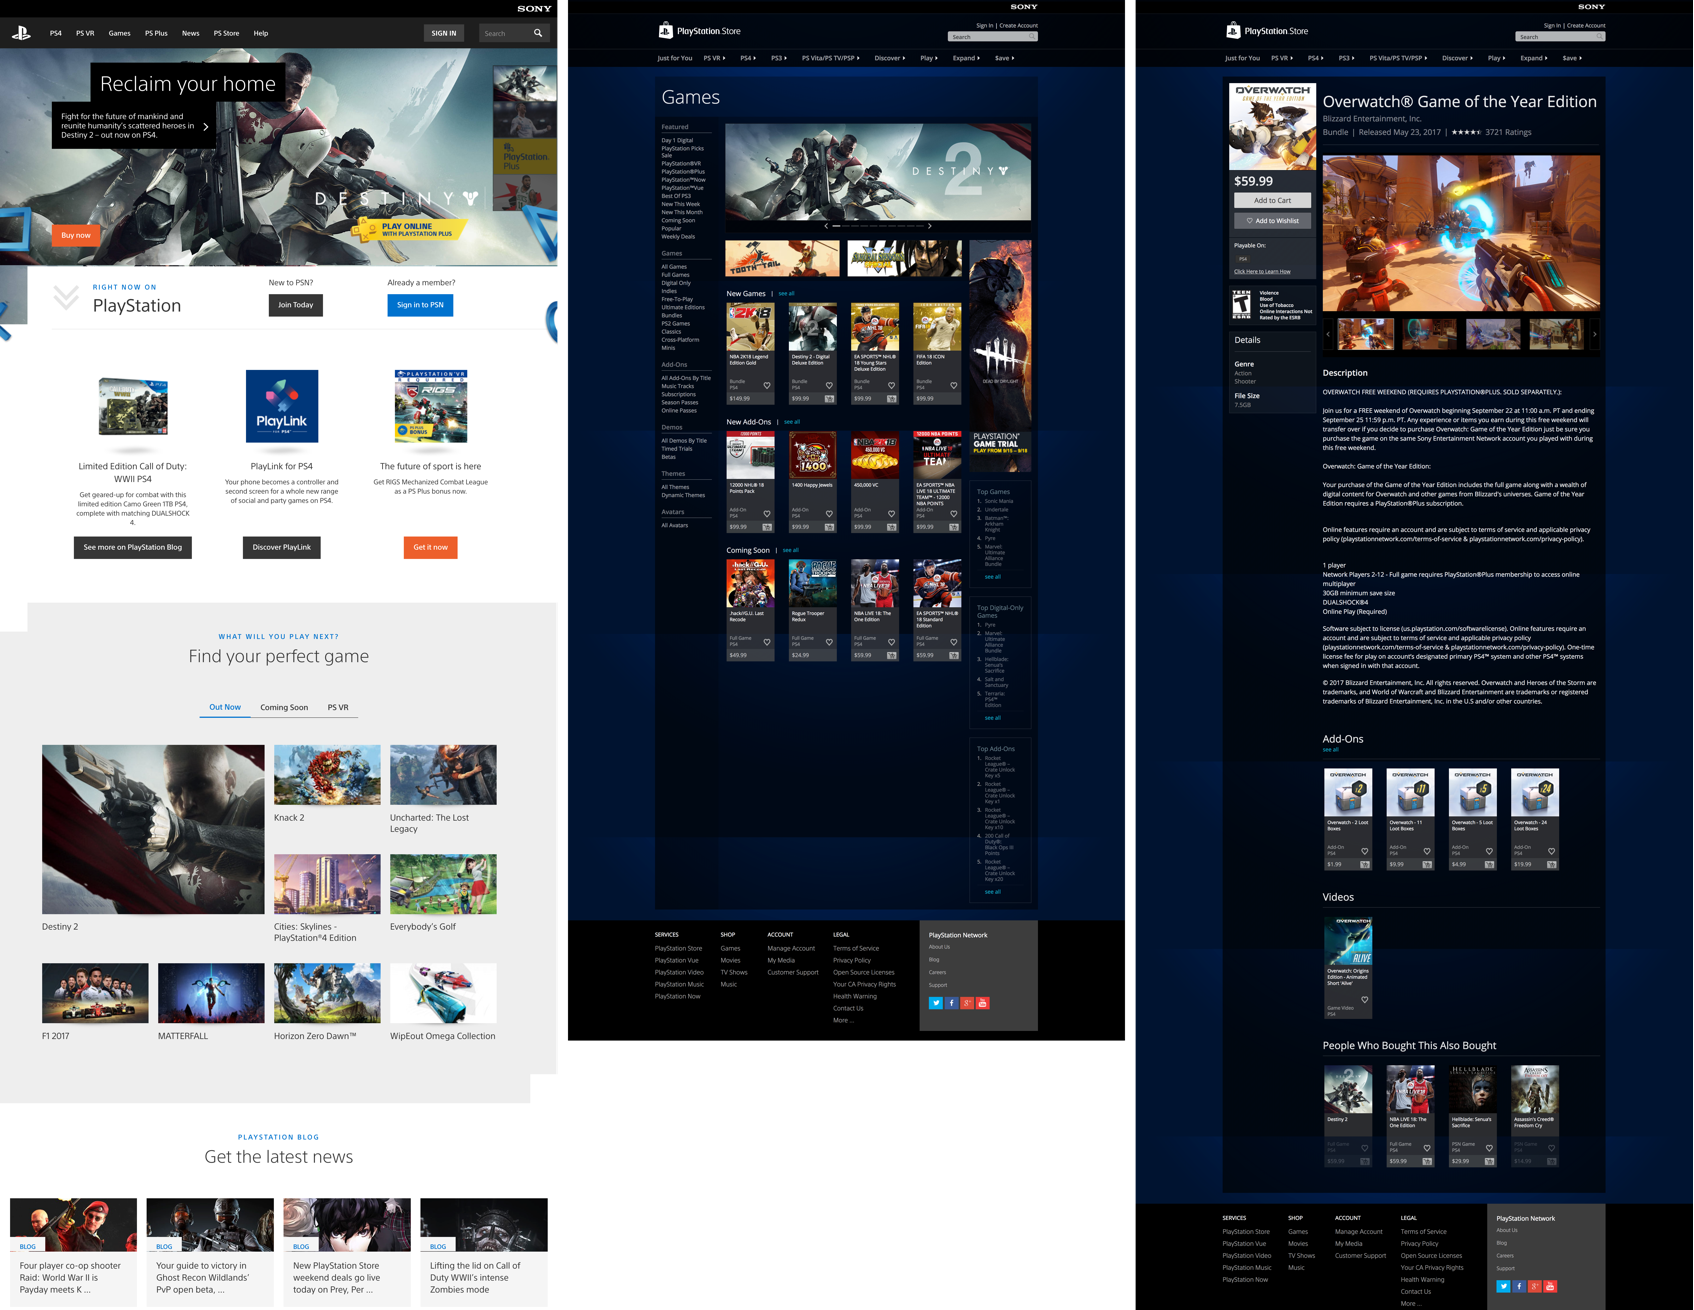Click the heart on 1400 Happy Jewels
Viewport: 1694px width, 1310px height.
(829, 514)
